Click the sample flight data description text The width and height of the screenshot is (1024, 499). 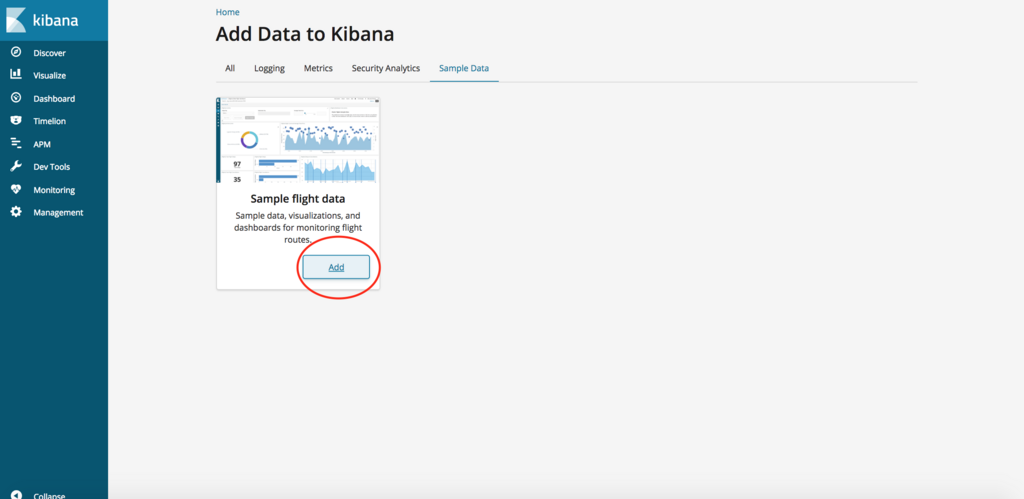[298, 227]
